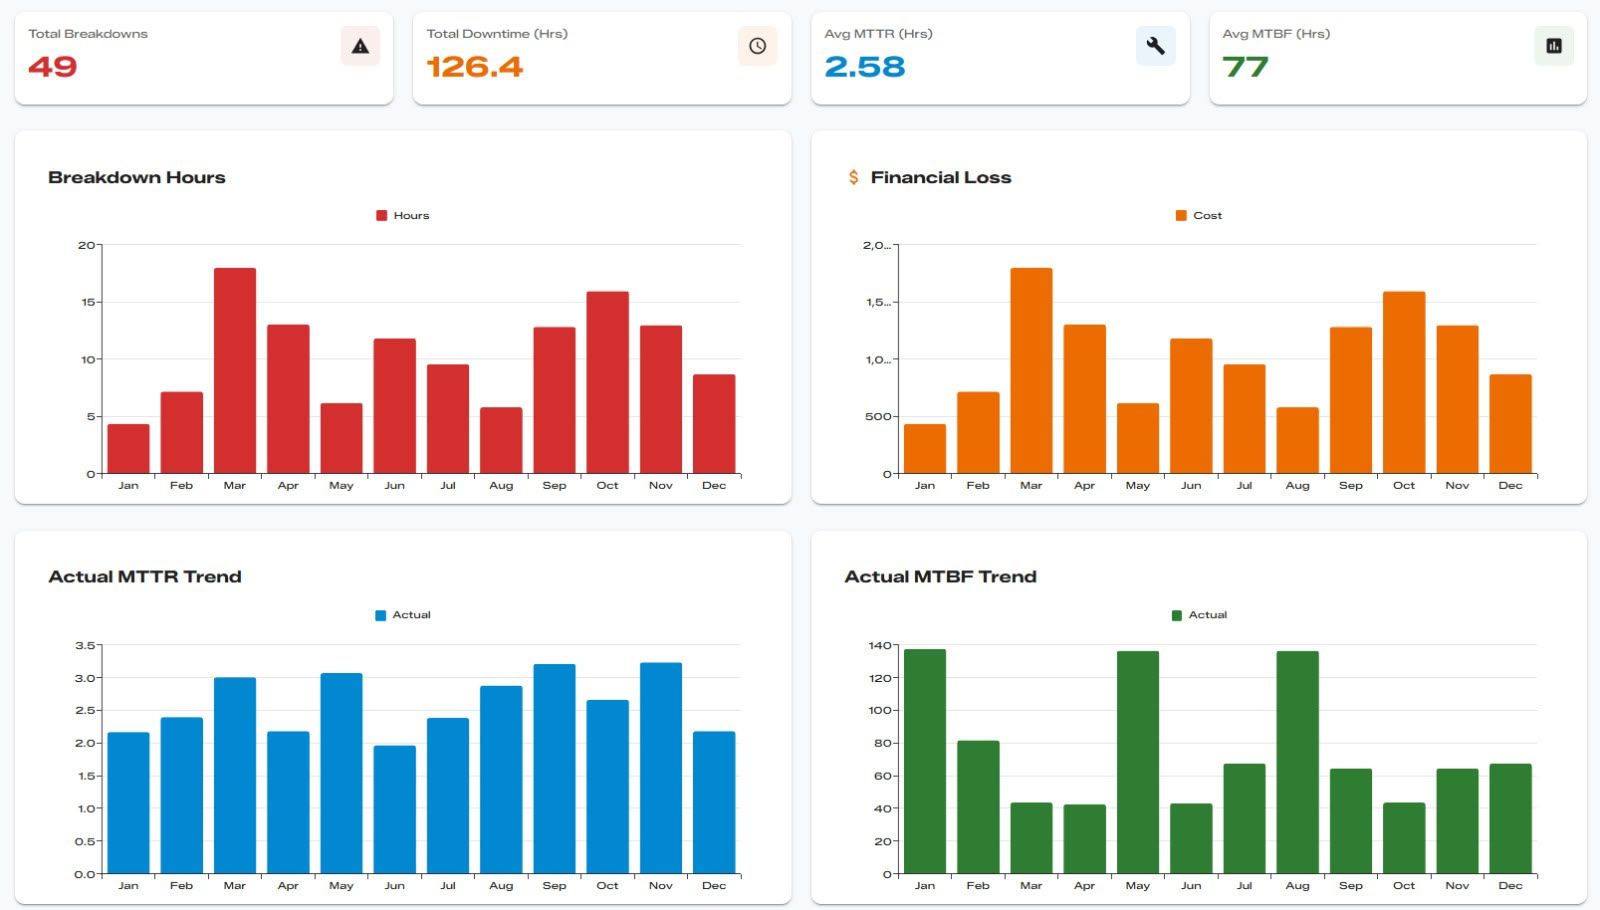Click the 140 axis label in MTBF chart

(x=880, y=646)
